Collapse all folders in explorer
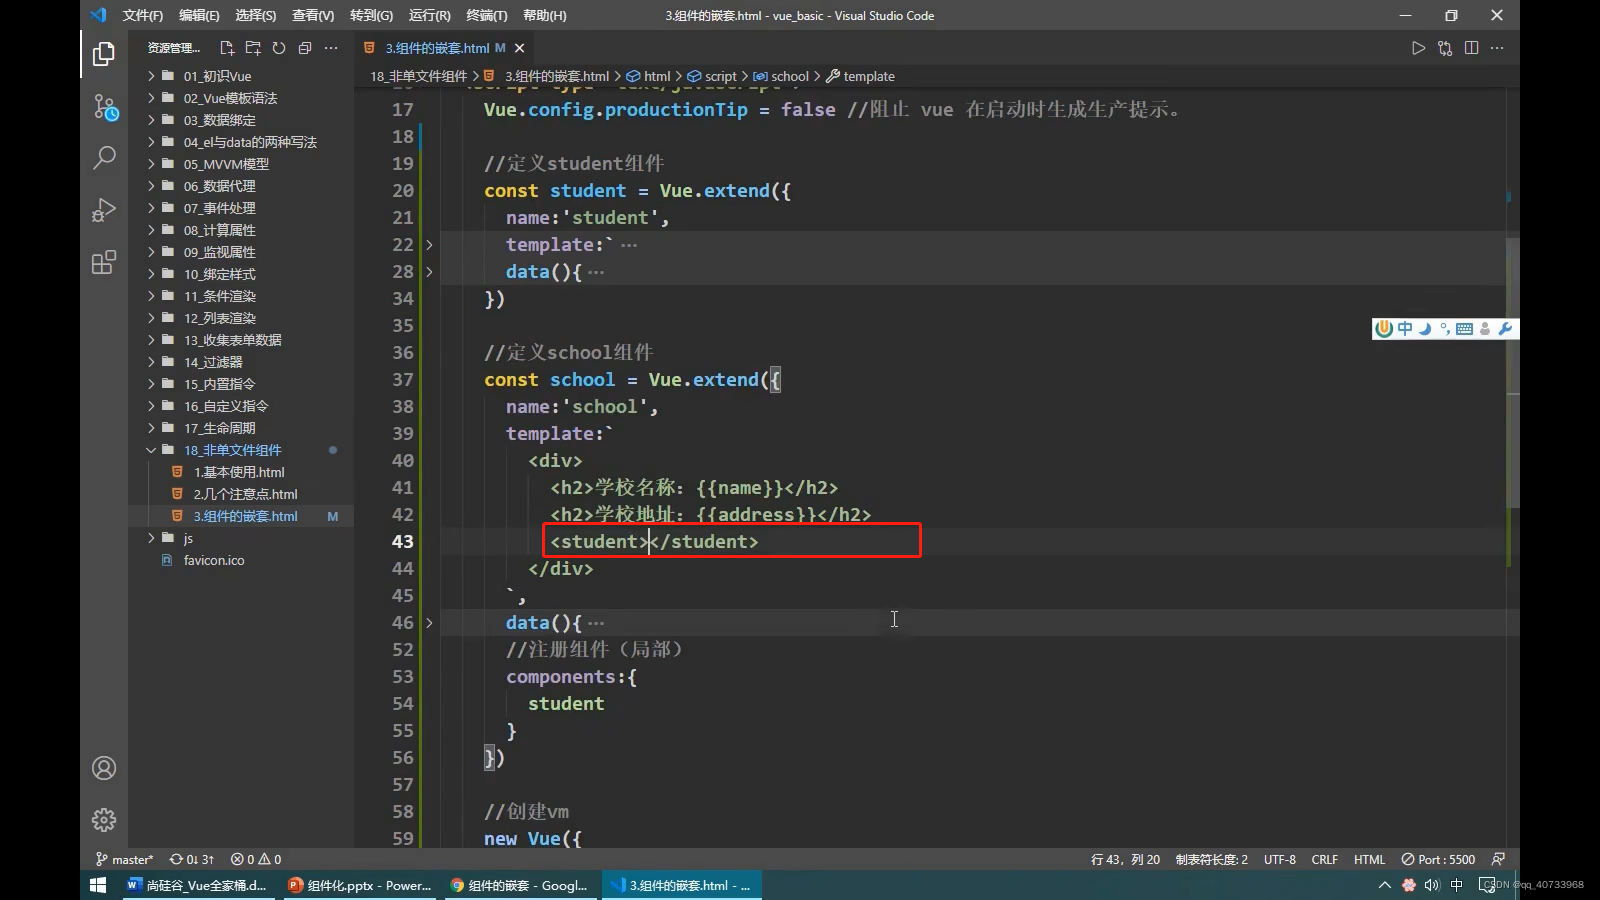 (305, 48)
